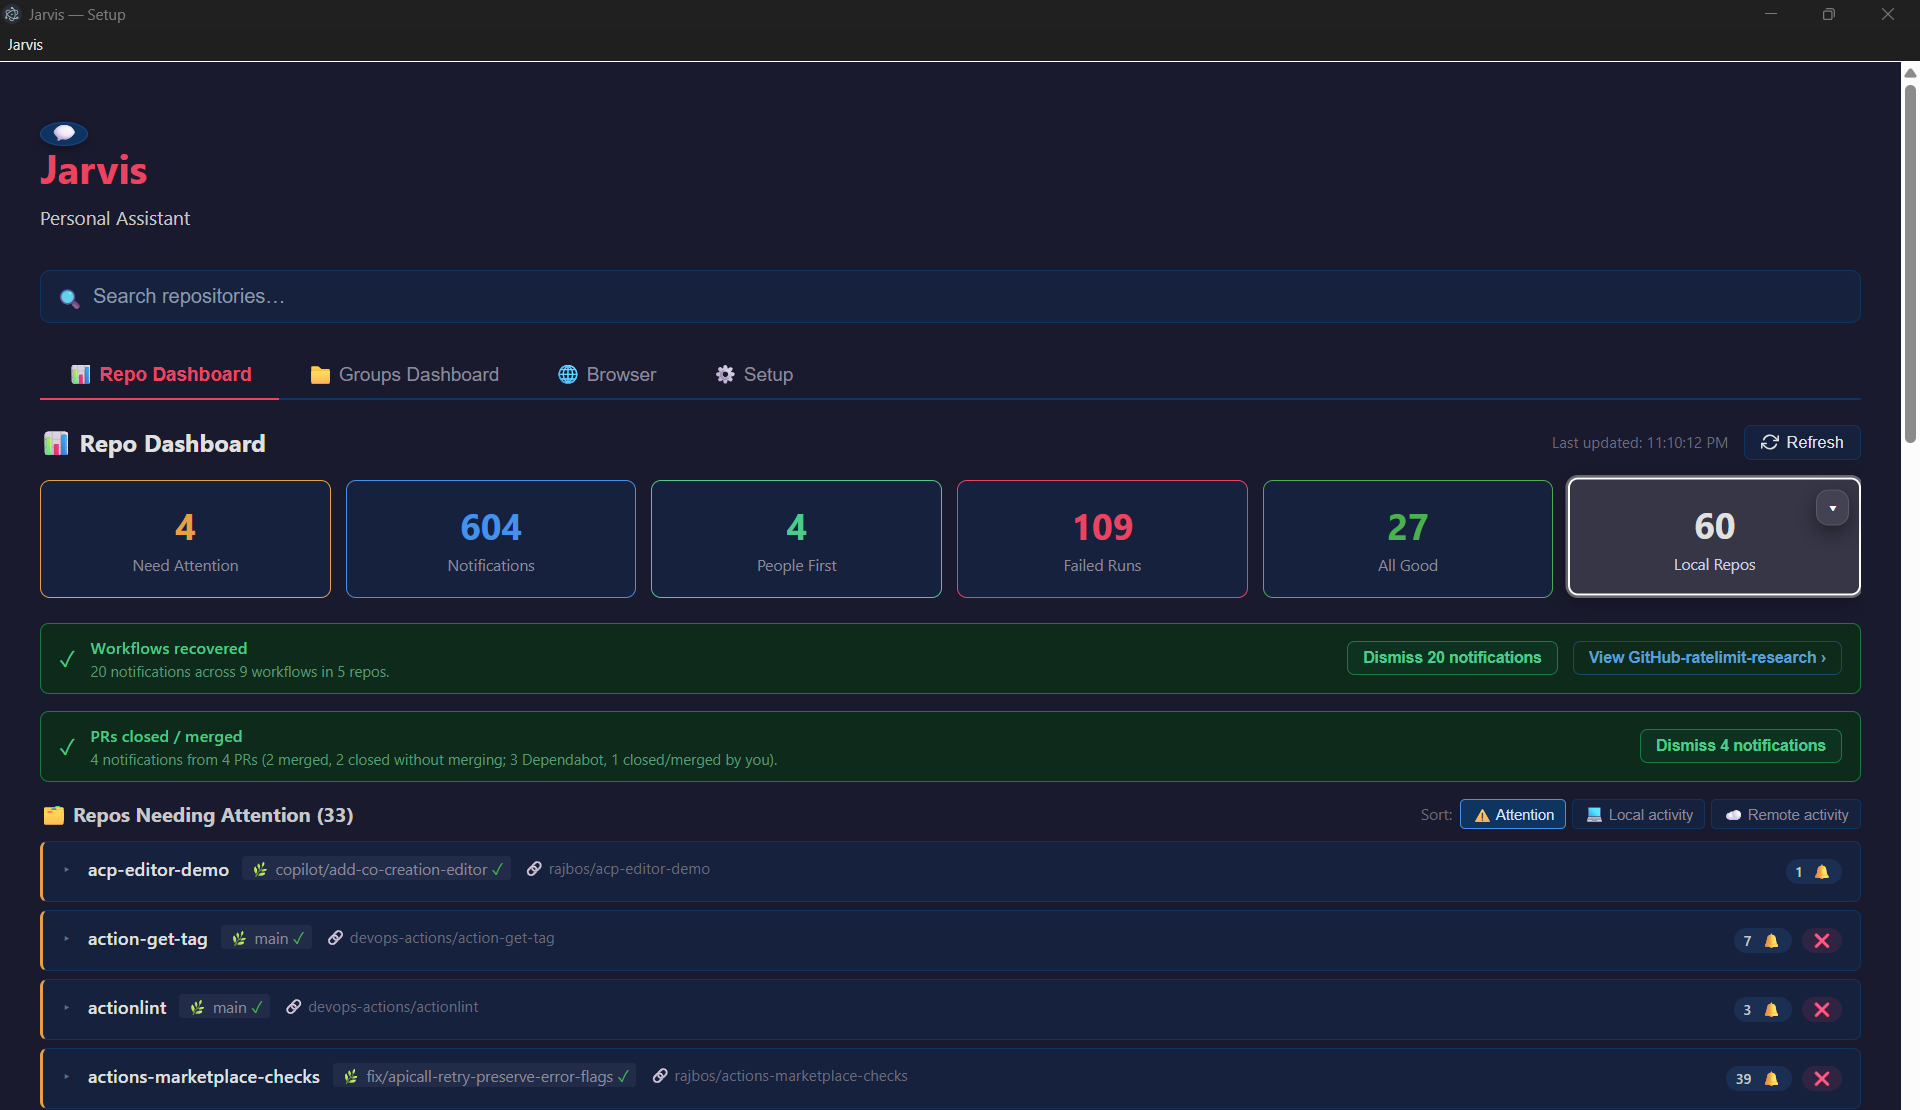
Task: Click the red X on action-get-tag row
Action: (1822, 941)
